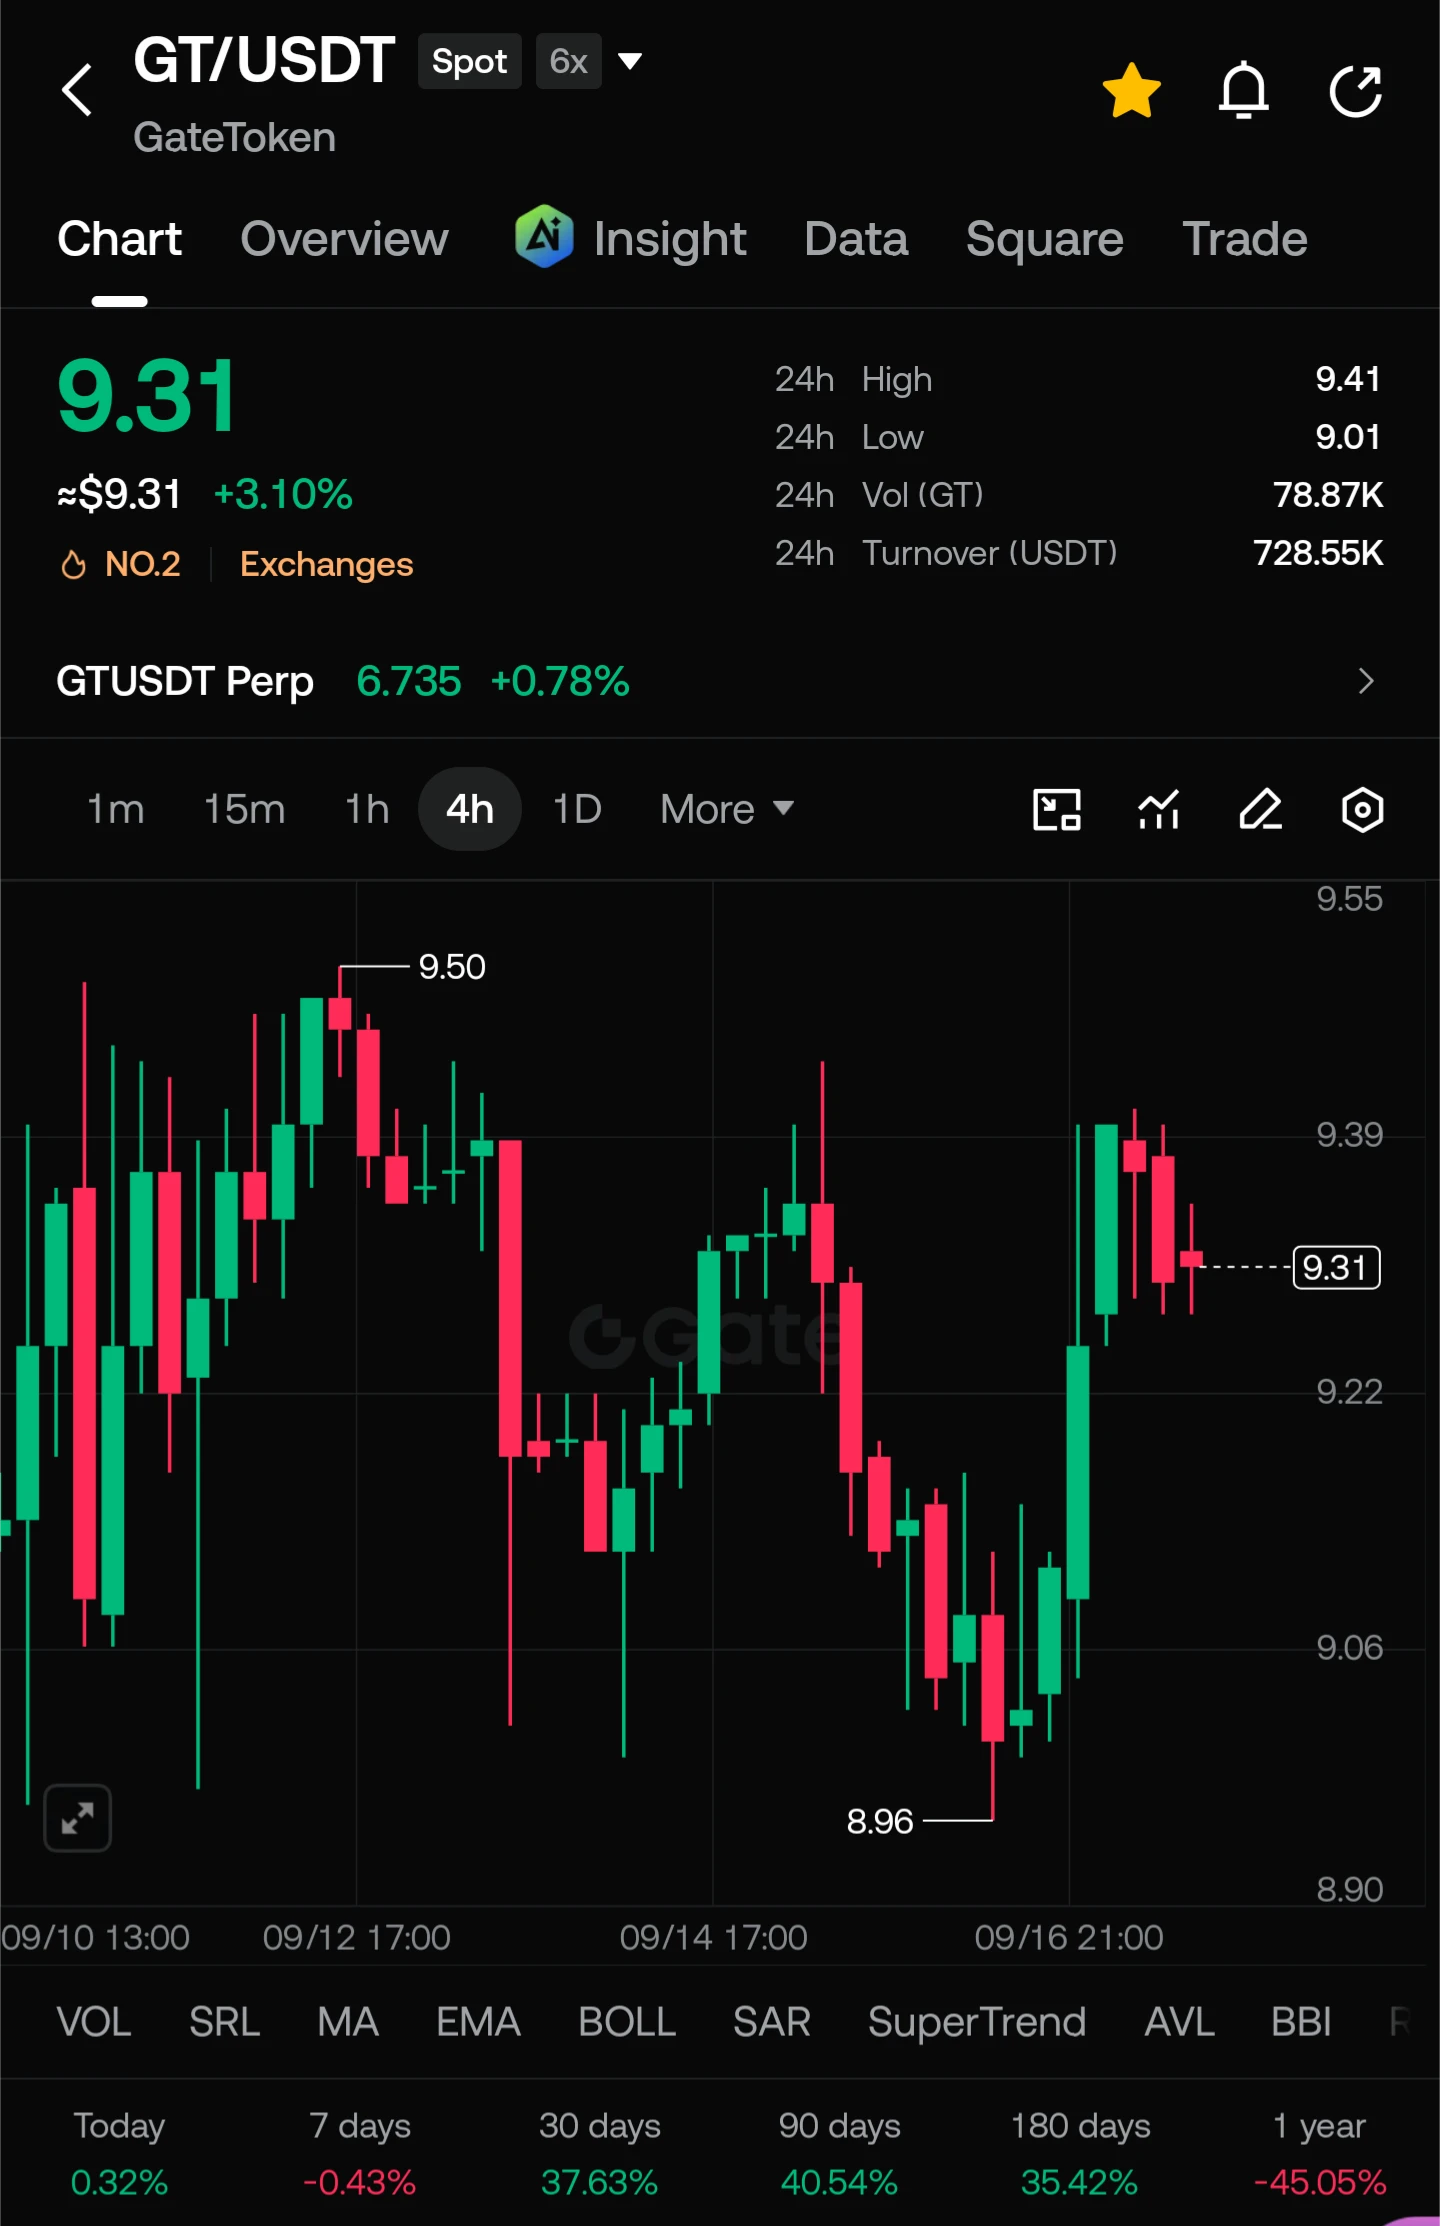Open the GTUSDT Perp row
Image resolution: width=1440 pixels, height=2226 pixels.
(720, 681)
